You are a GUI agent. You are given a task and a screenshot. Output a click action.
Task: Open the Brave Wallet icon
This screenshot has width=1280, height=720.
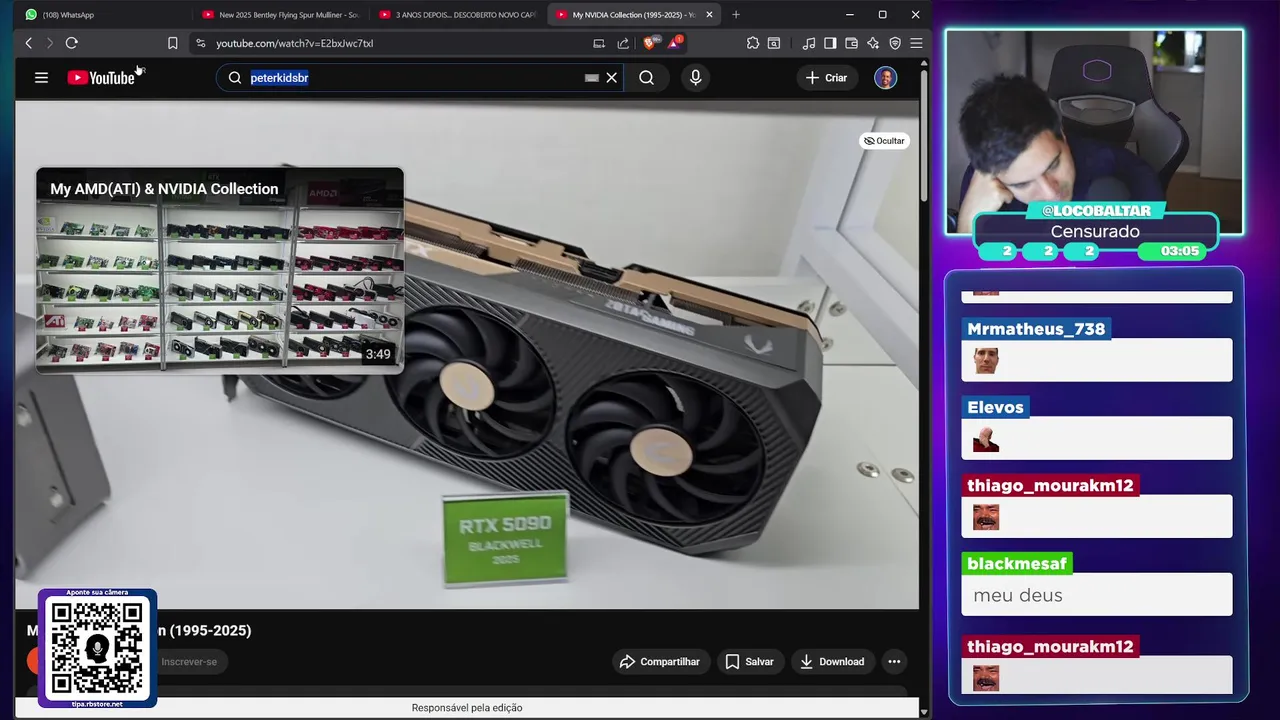pos(851,43)
